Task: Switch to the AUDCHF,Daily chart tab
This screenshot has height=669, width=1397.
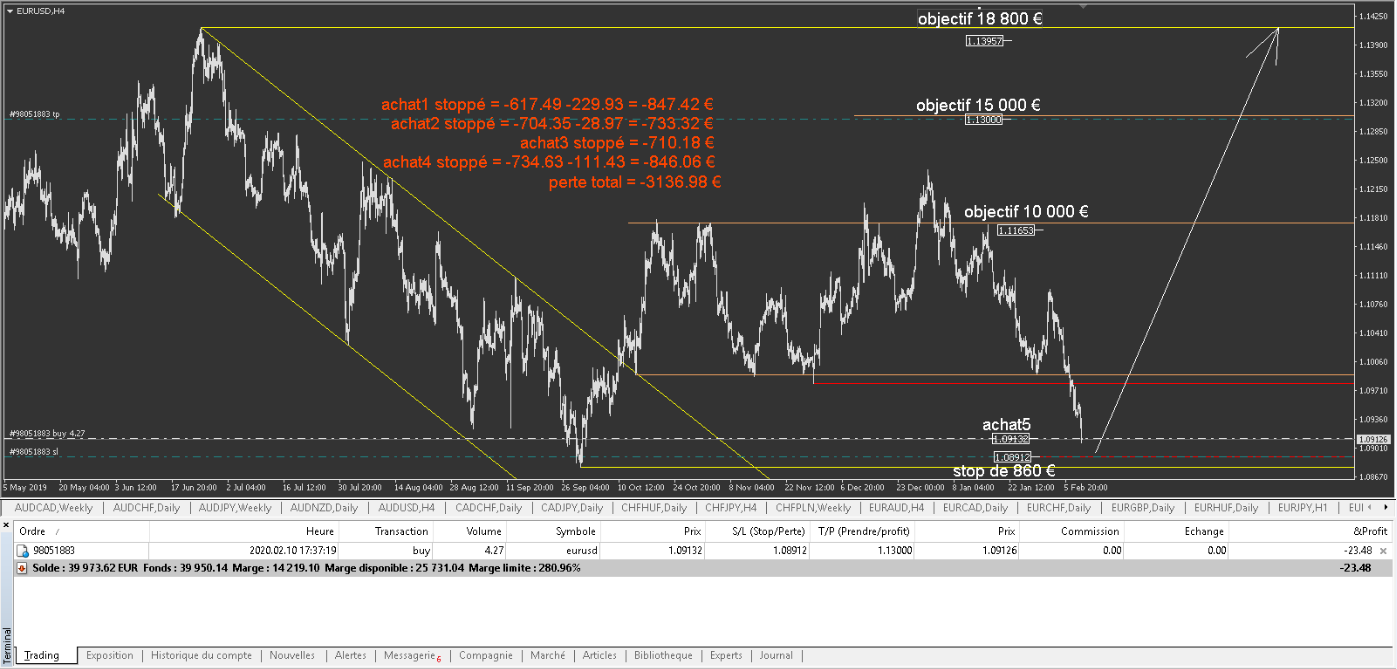Action: 146,508
